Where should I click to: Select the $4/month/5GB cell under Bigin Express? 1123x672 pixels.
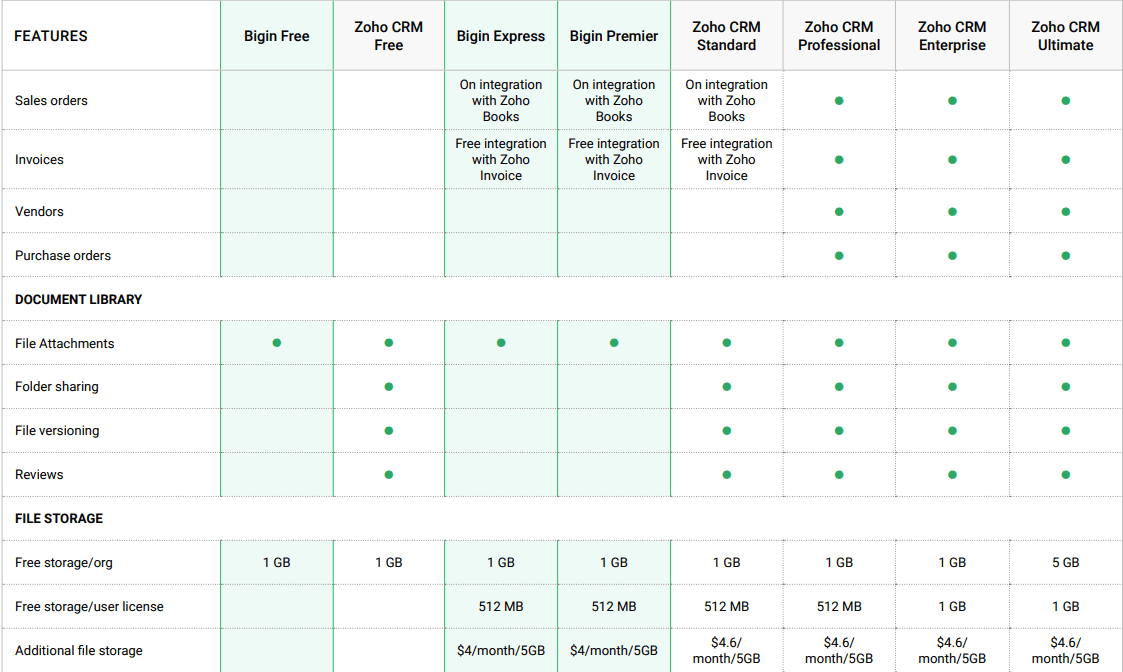(500, 650)
